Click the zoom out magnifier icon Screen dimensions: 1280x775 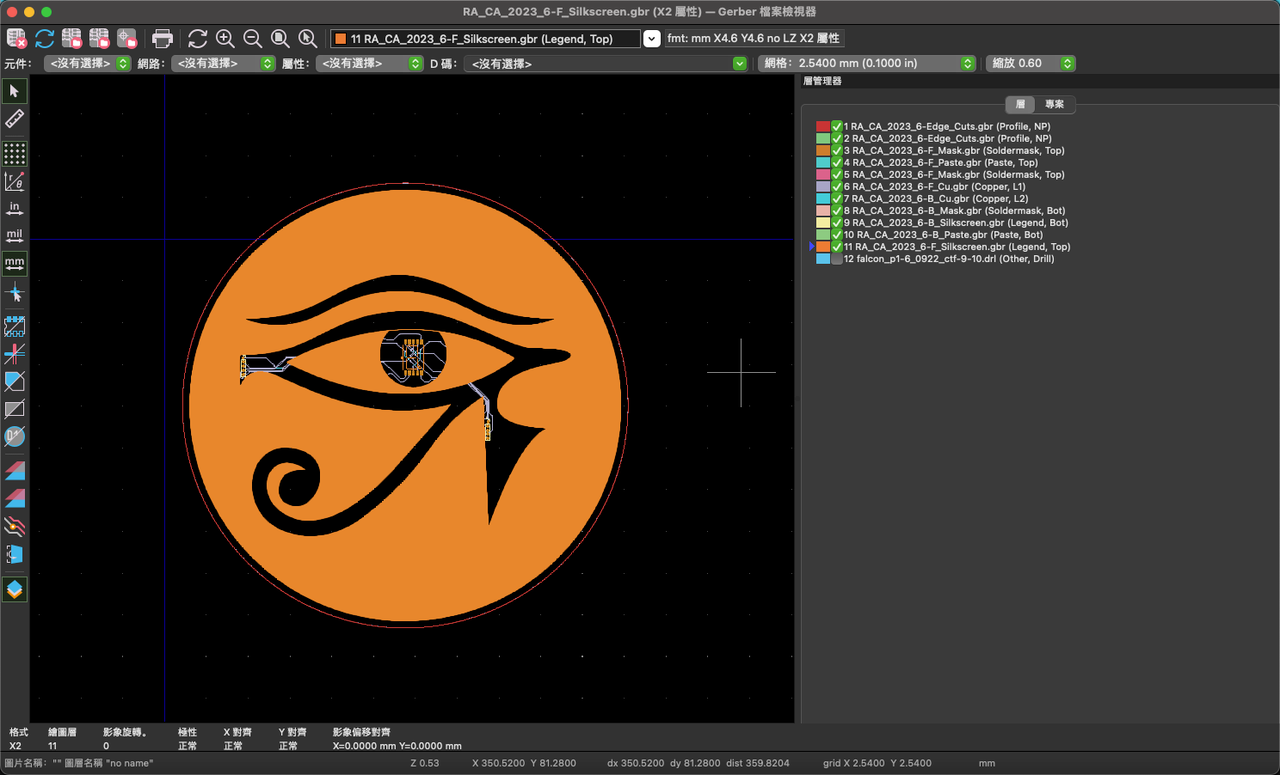pyautogui.click(x=253, y=39)
